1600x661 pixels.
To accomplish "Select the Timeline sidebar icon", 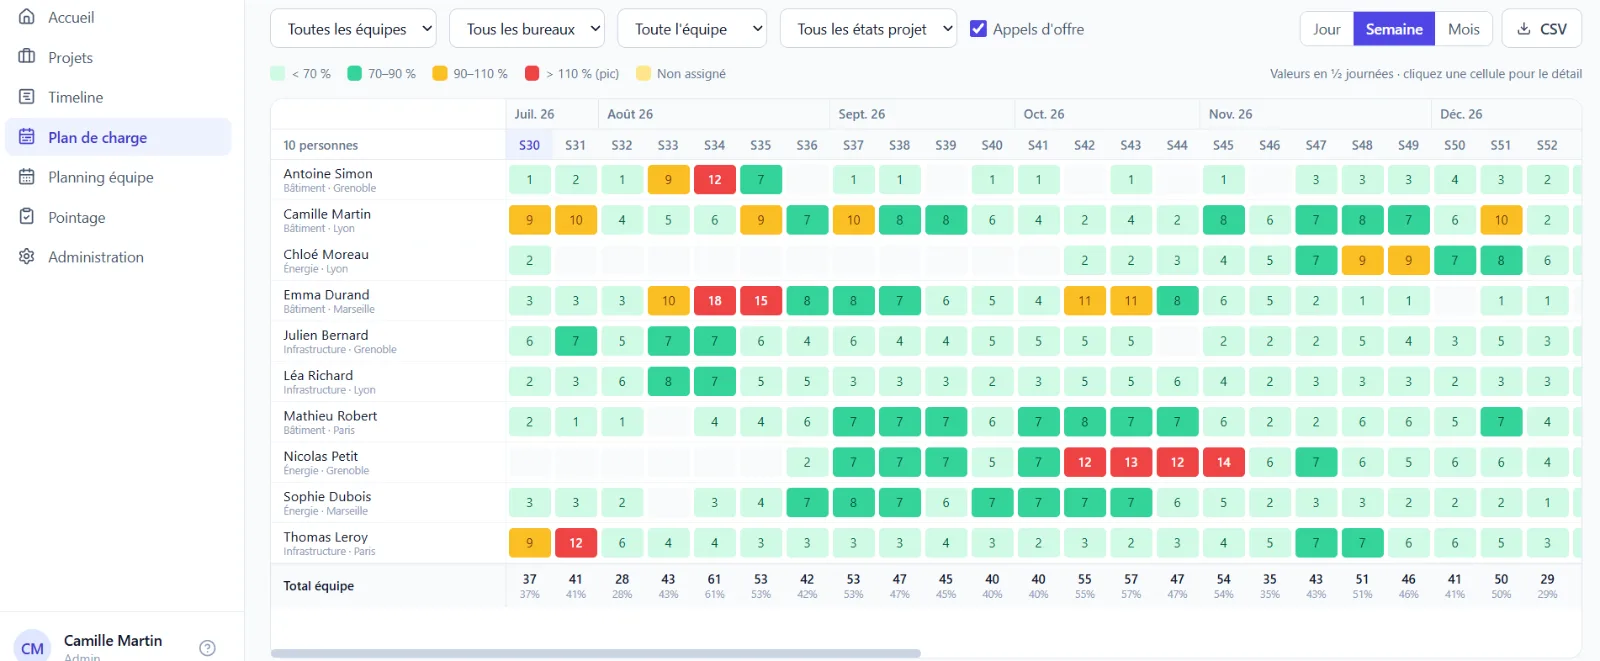I will 27,97.
